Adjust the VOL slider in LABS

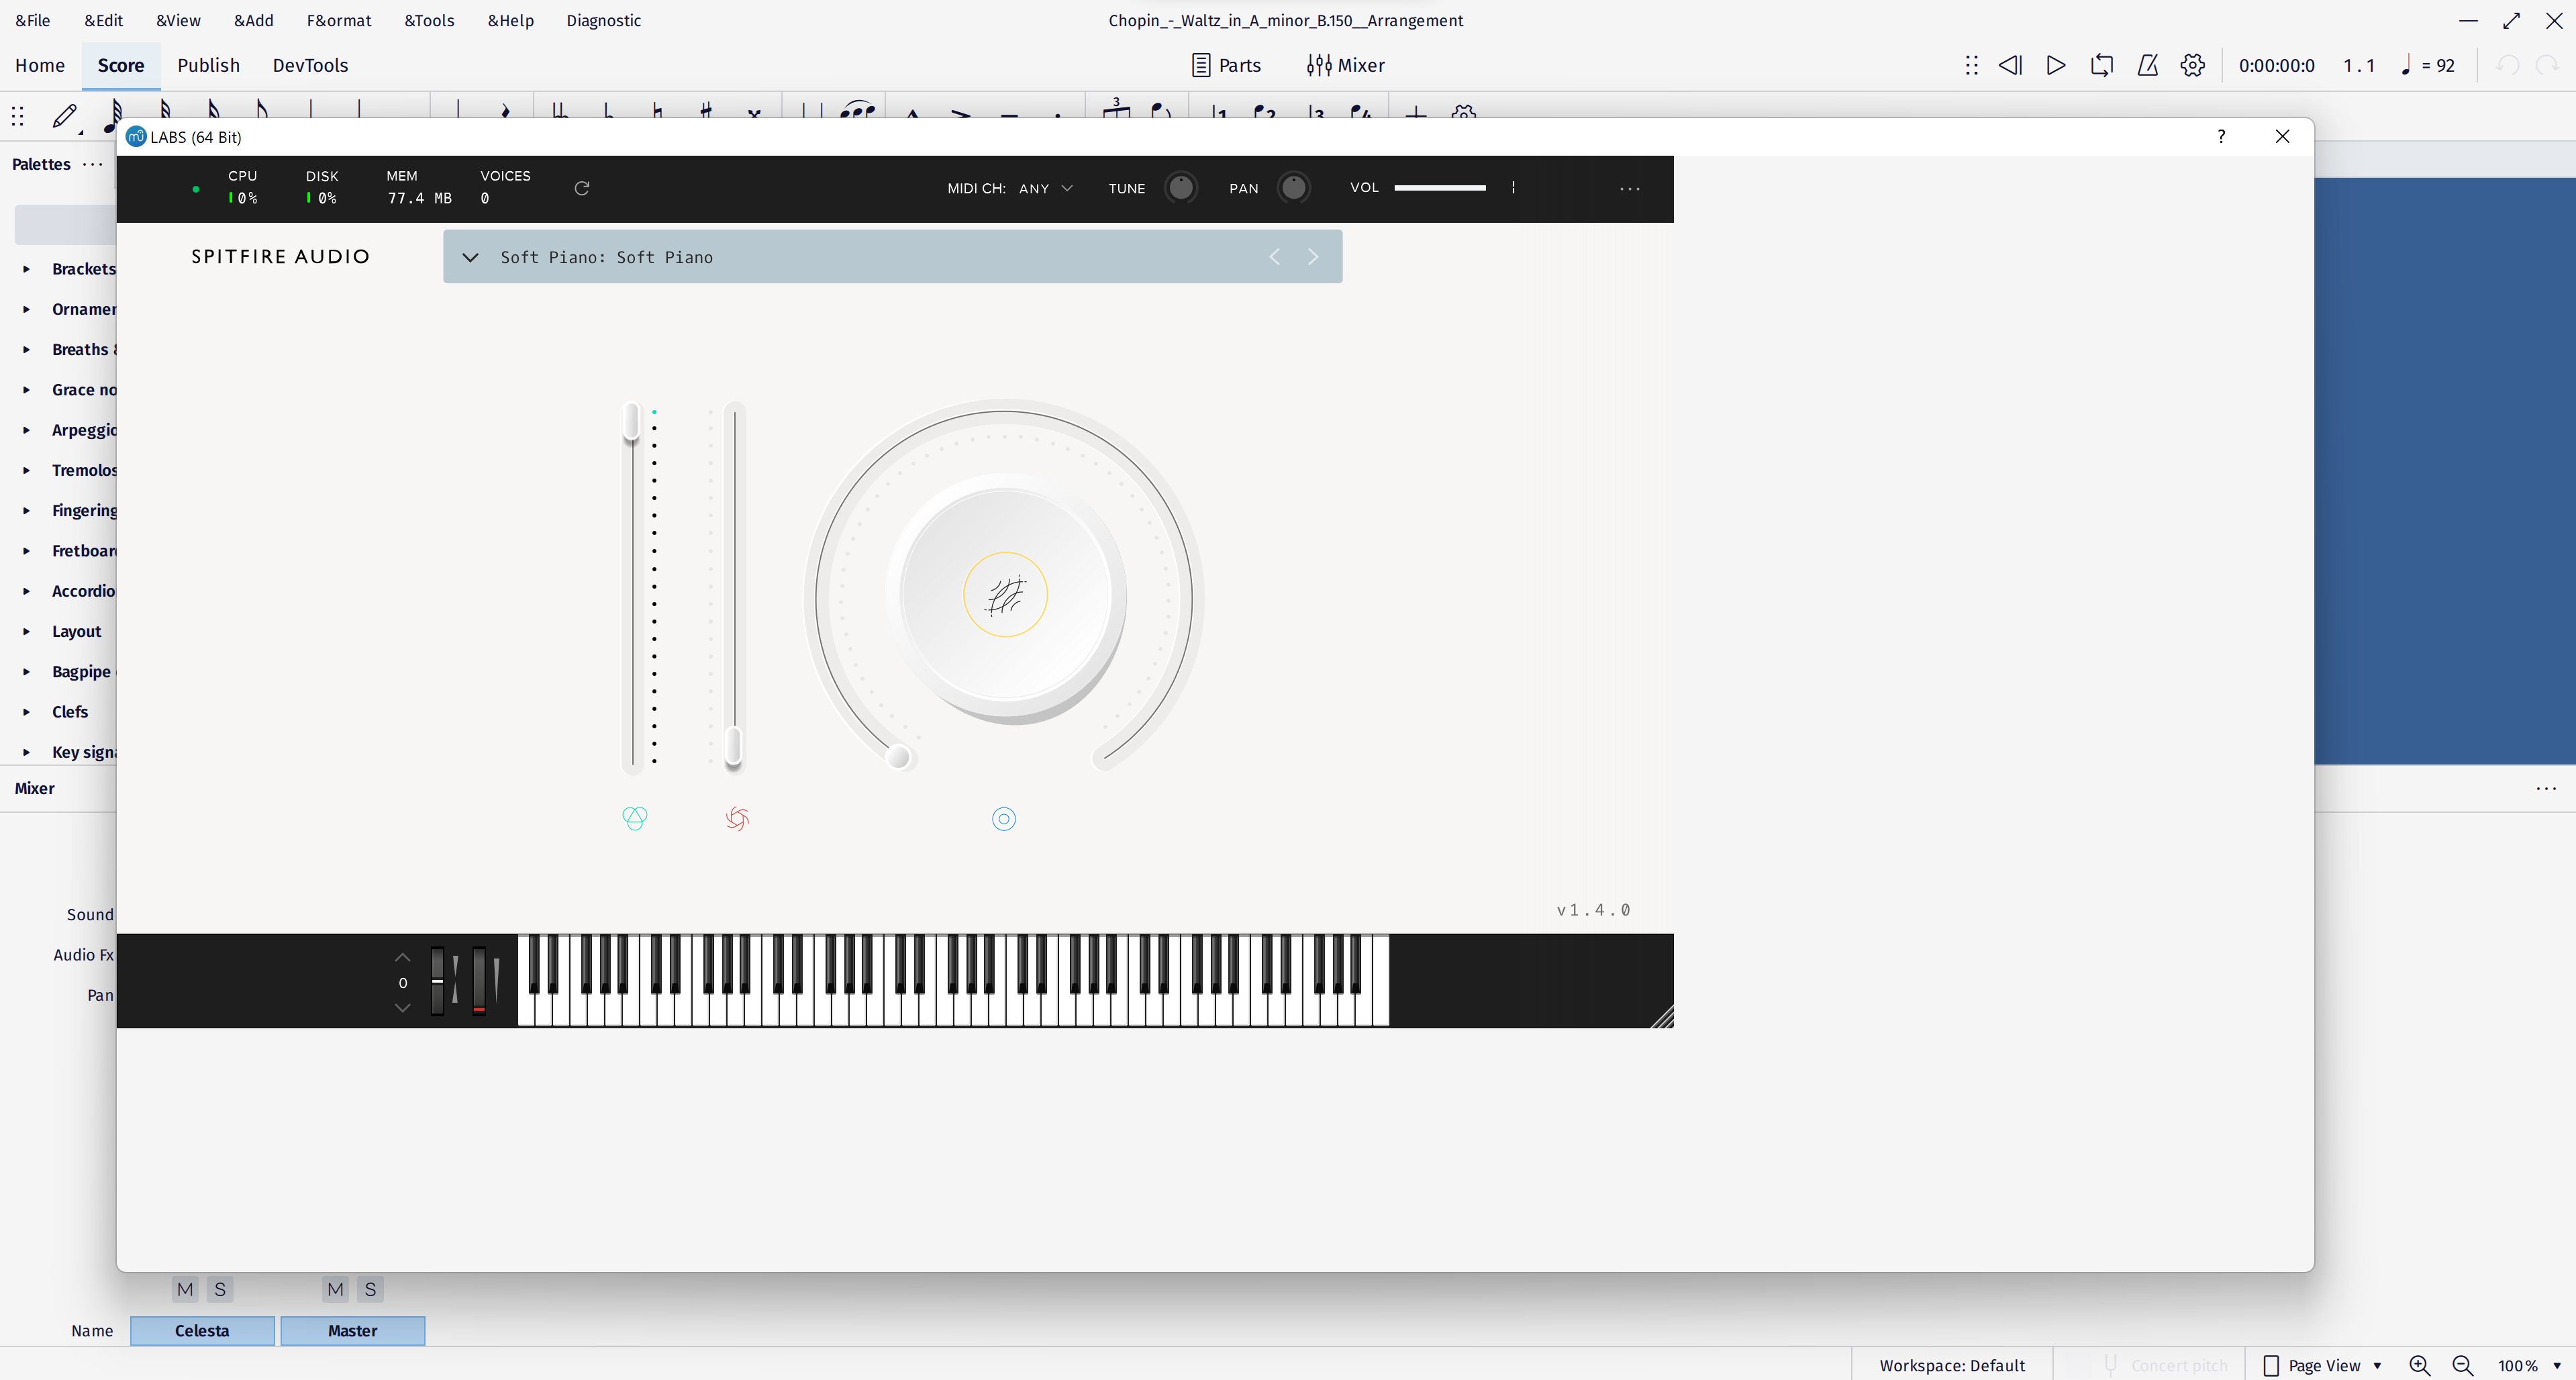click(1440, 187)
